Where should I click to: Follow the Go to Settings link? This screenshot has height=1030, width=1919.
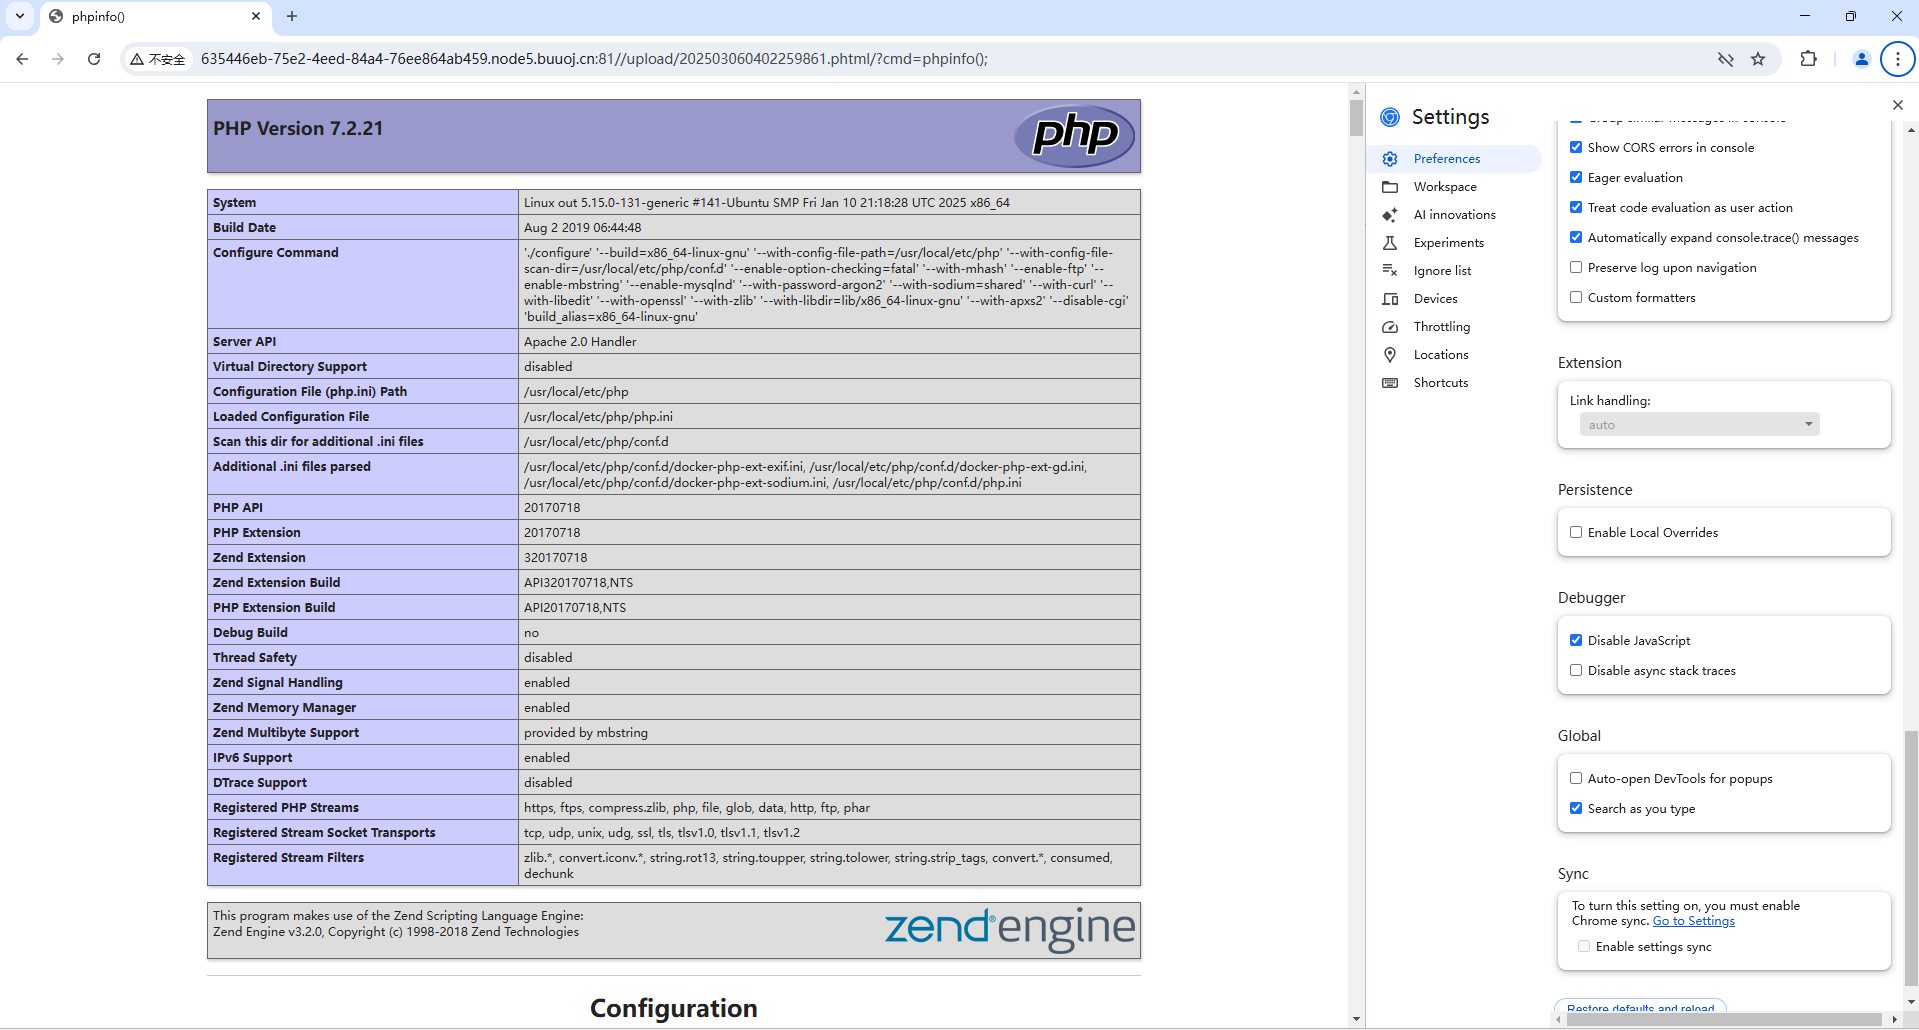1694,921
